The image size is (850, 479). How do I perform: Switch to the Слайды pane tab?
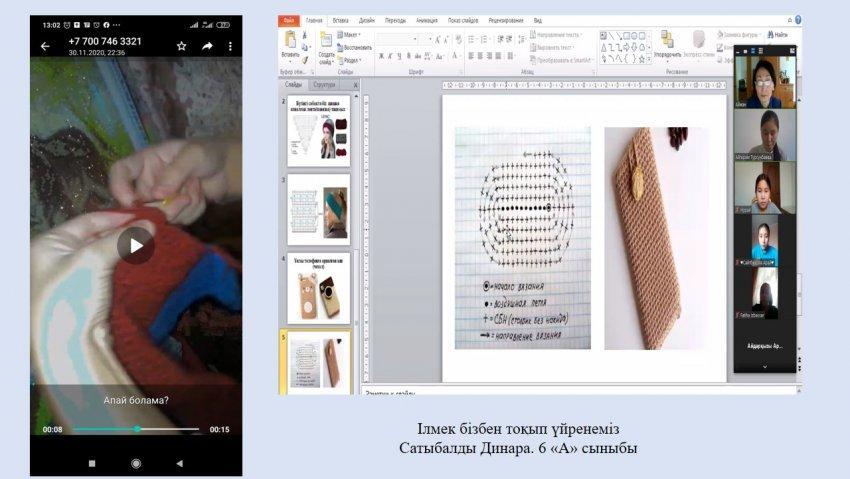293,85
